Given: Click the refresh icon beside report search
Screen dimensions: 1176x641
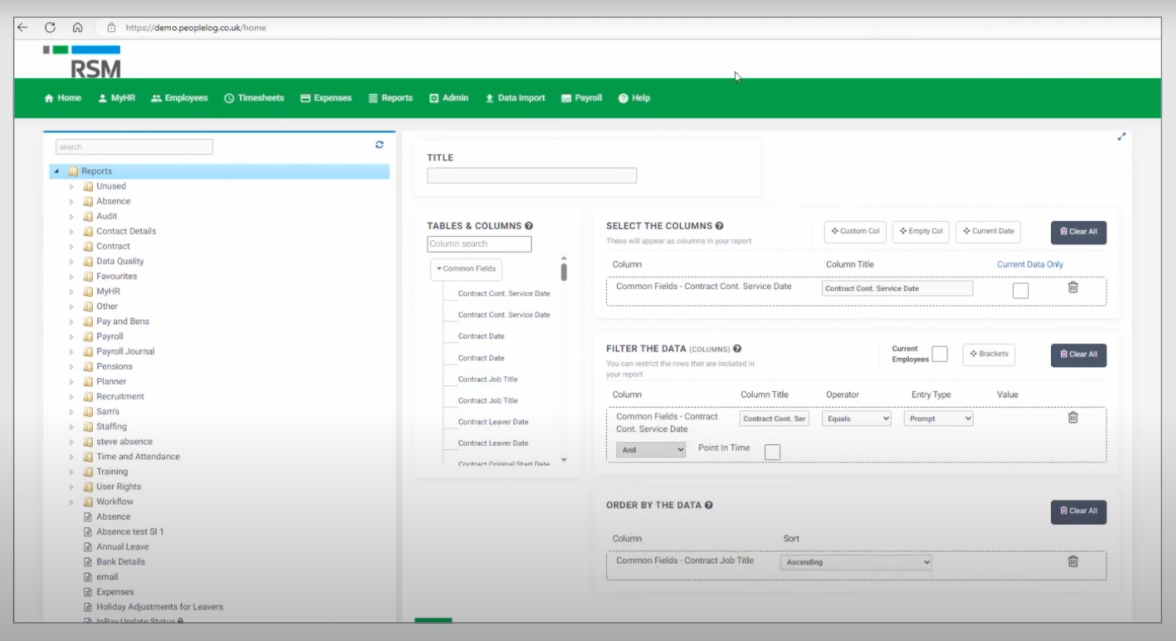Looking at the screenshot, I should point(380,145).
